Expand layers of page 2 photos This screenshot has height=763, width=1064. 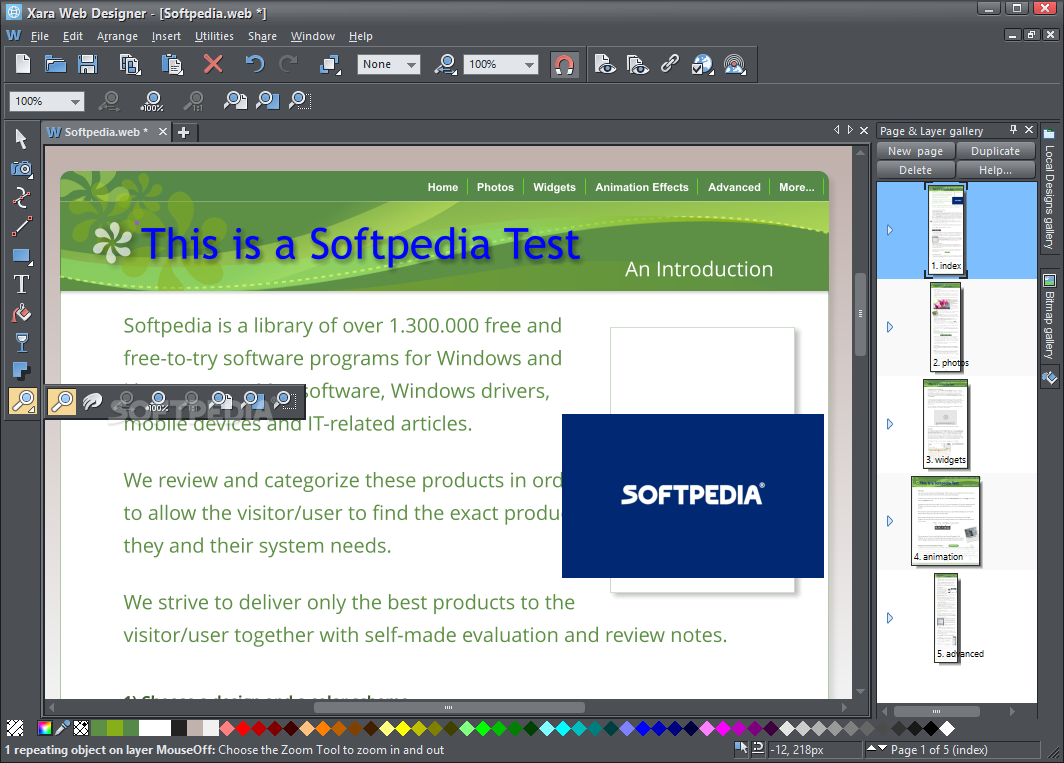click(890, 327)
